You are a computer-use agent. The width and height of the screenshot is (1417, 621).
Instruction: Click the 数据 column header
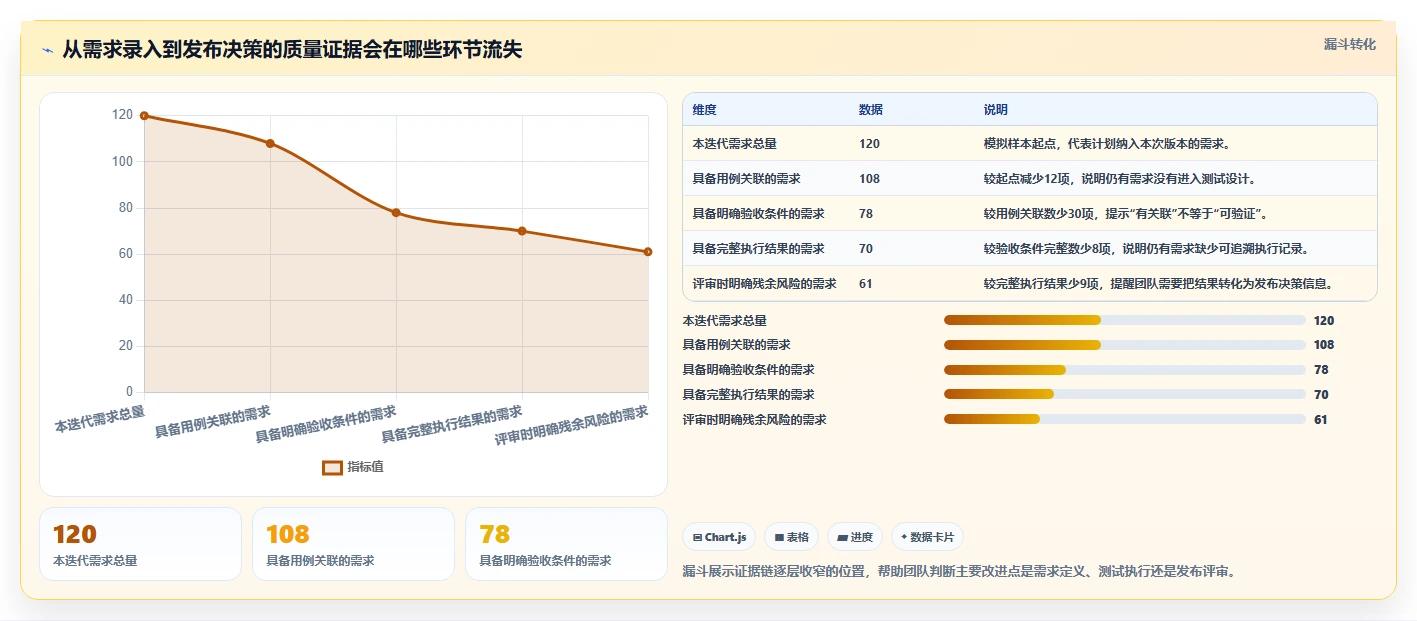click(870, 110)
